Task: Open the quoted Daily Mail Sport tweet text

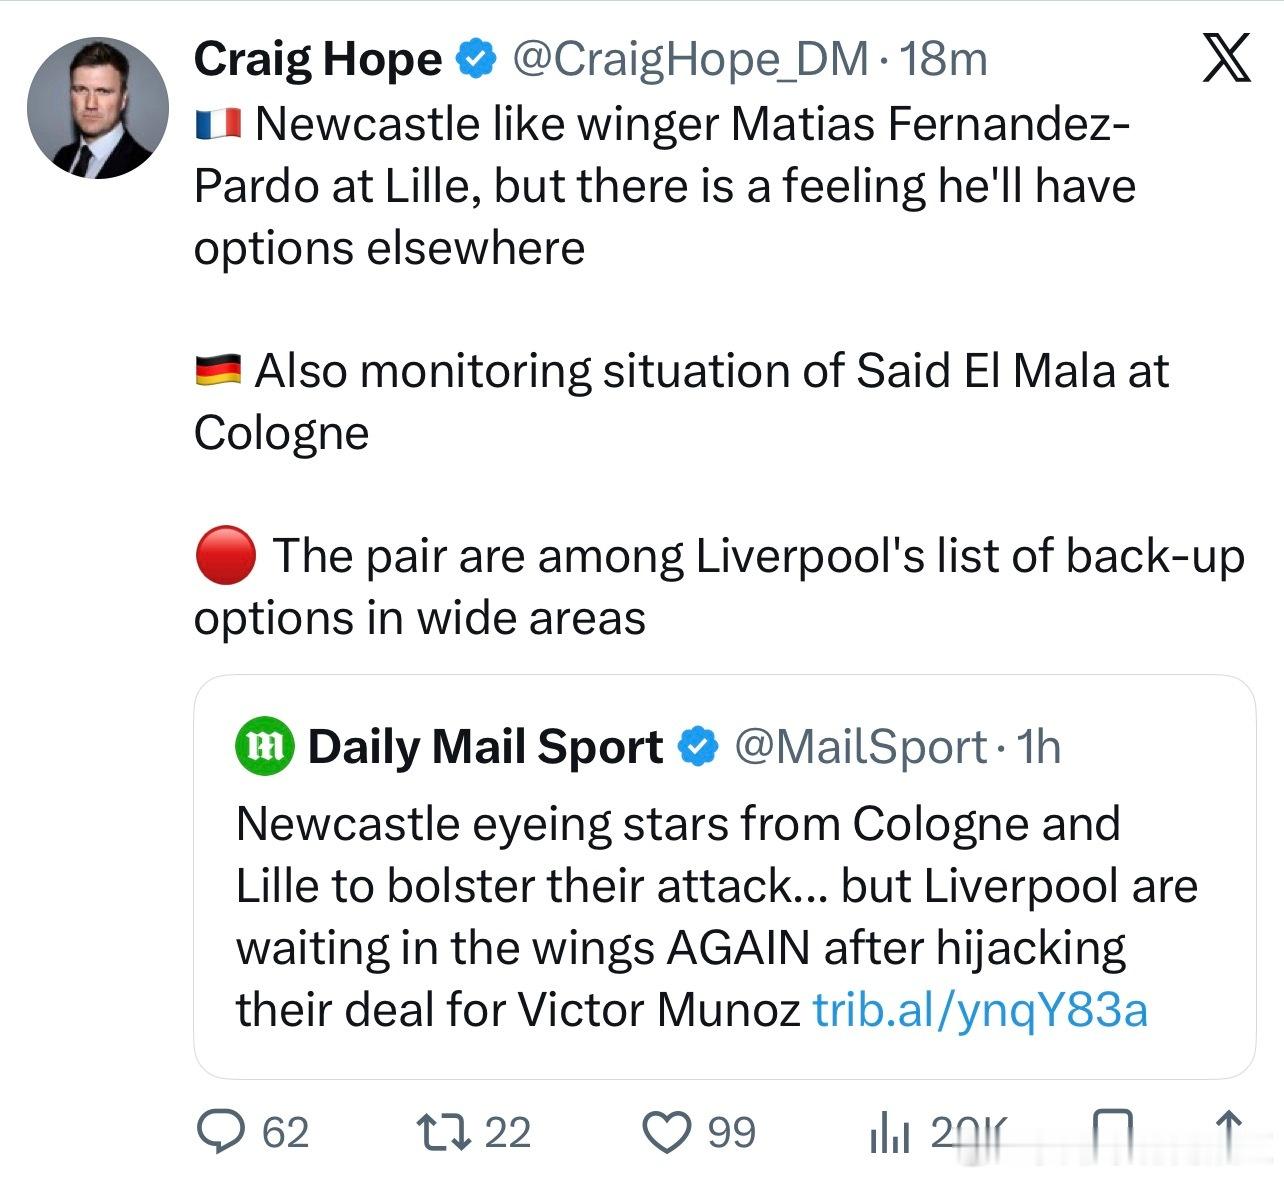Action: [x=716, y=917]
